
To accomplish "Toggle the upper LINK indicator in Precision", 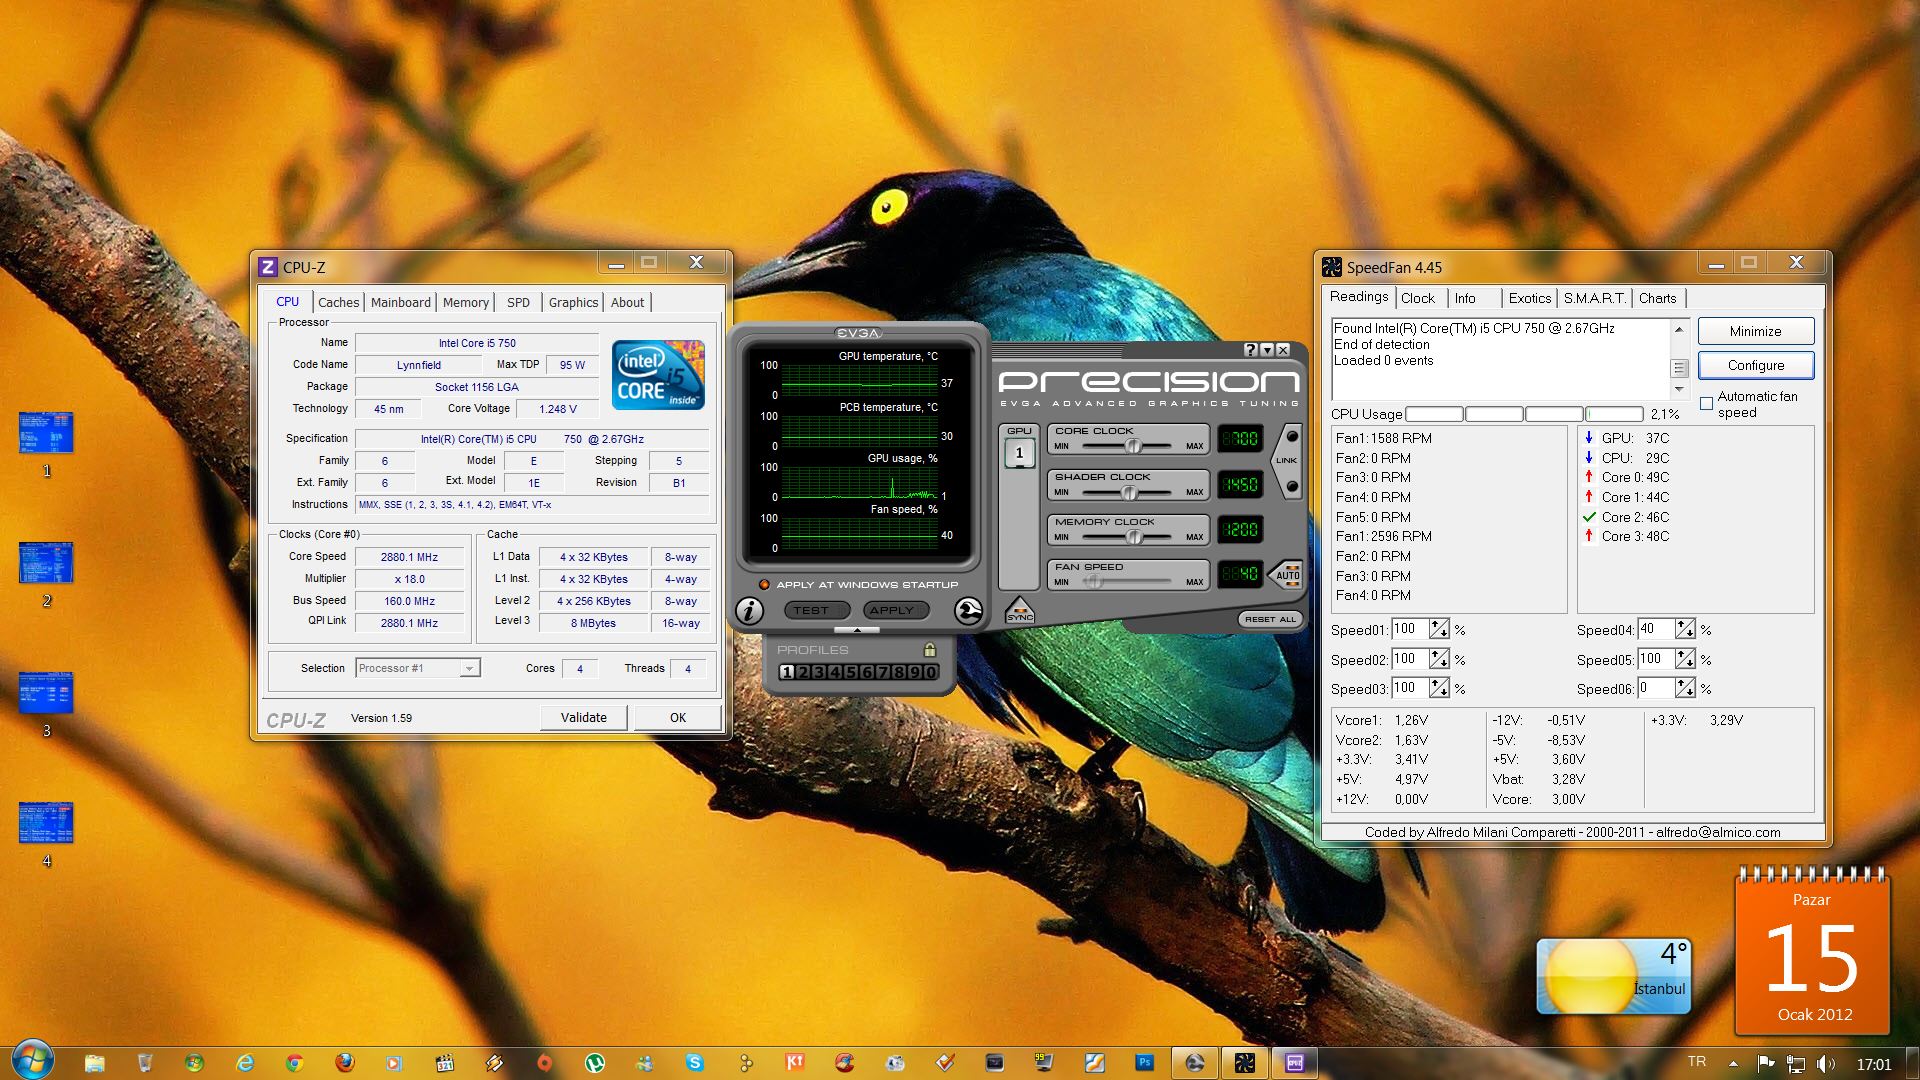I will tap(1291, 437).
